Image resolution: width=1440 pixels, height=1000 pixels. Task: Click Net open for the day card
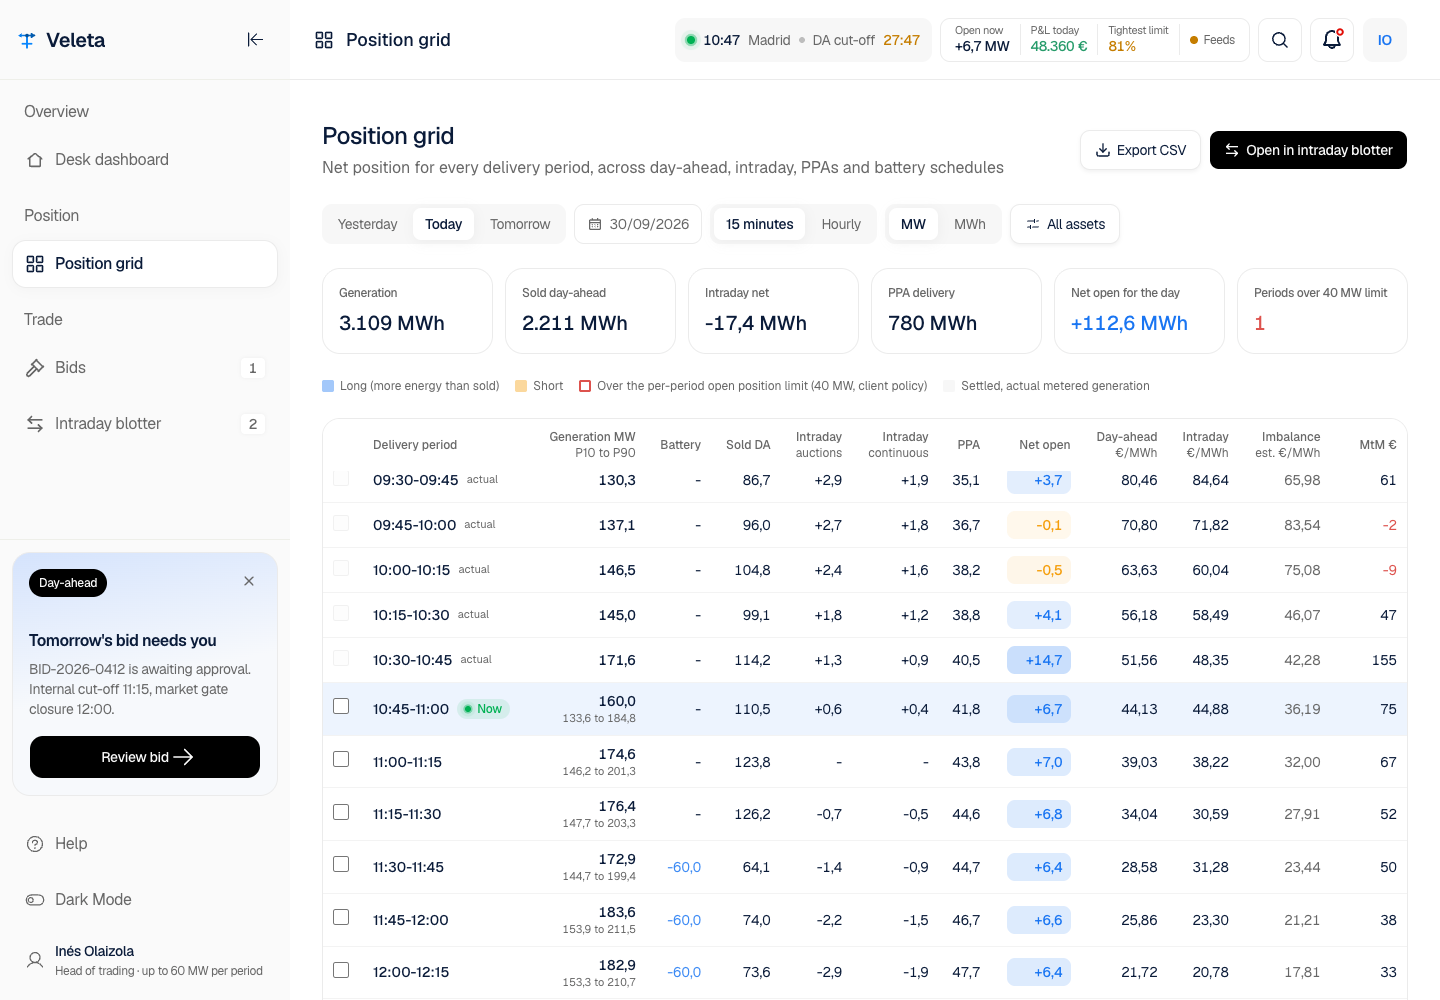click(x=1139, y=311)
